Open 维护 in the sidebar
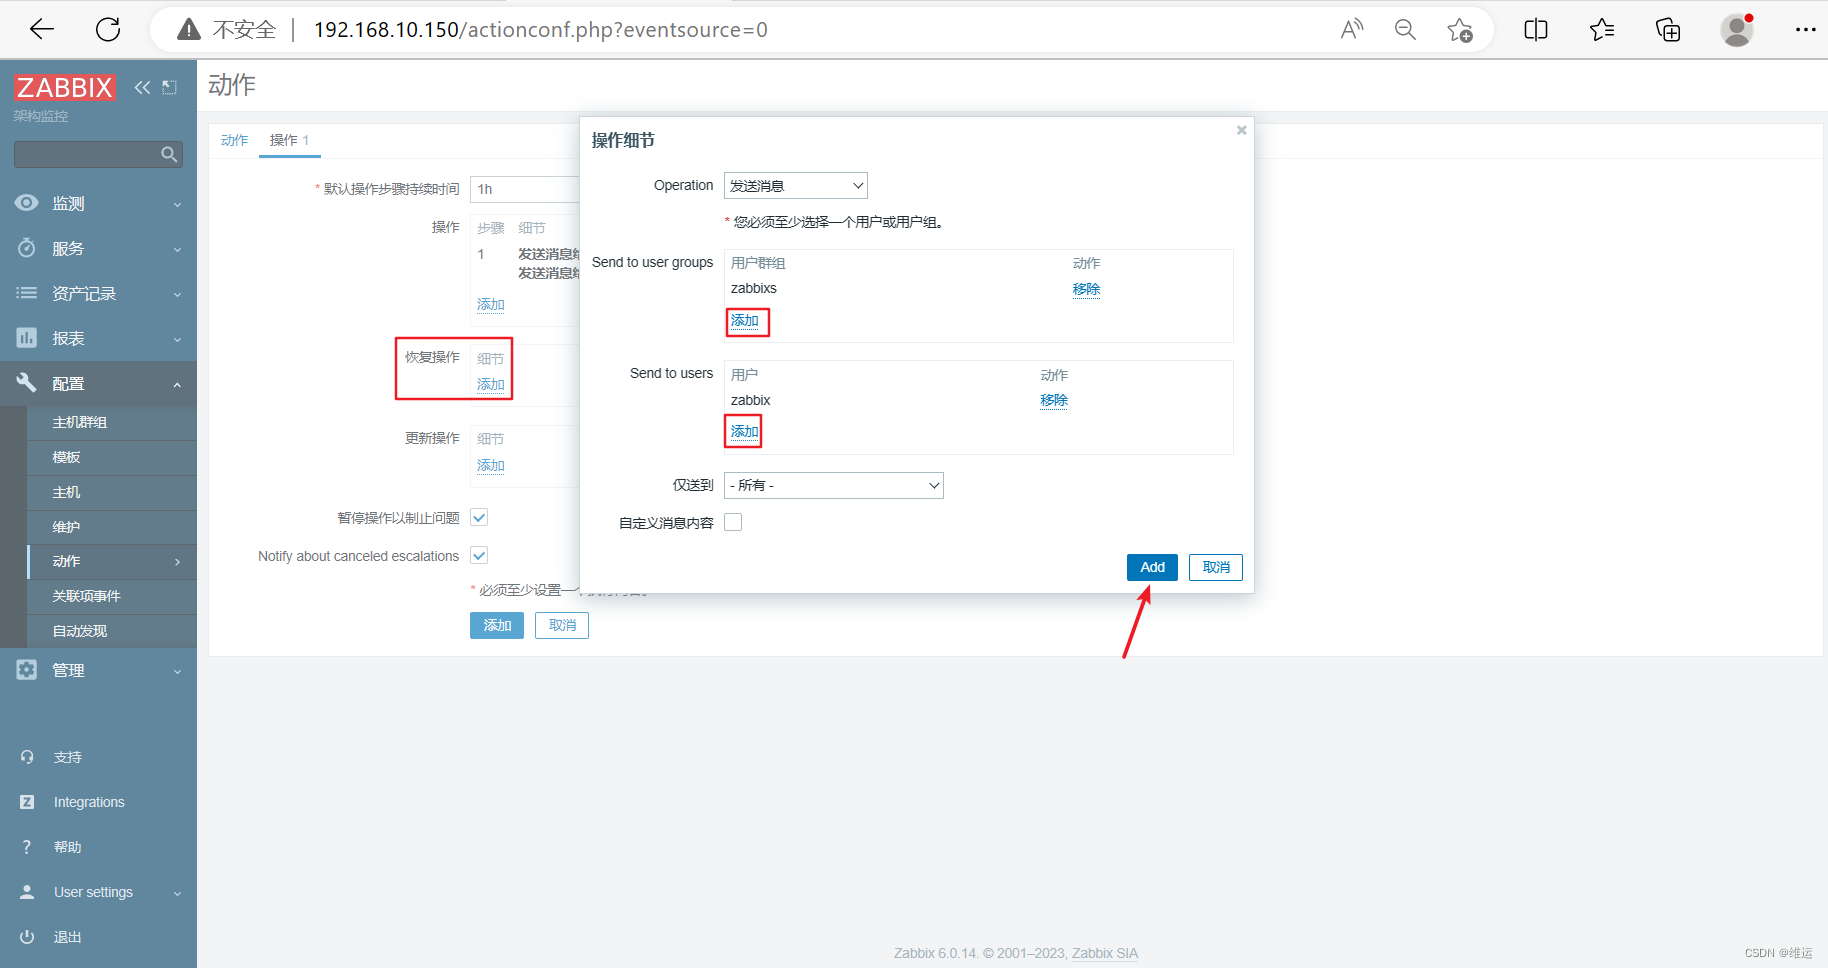 pyautogui.click(x=67, y=526)
